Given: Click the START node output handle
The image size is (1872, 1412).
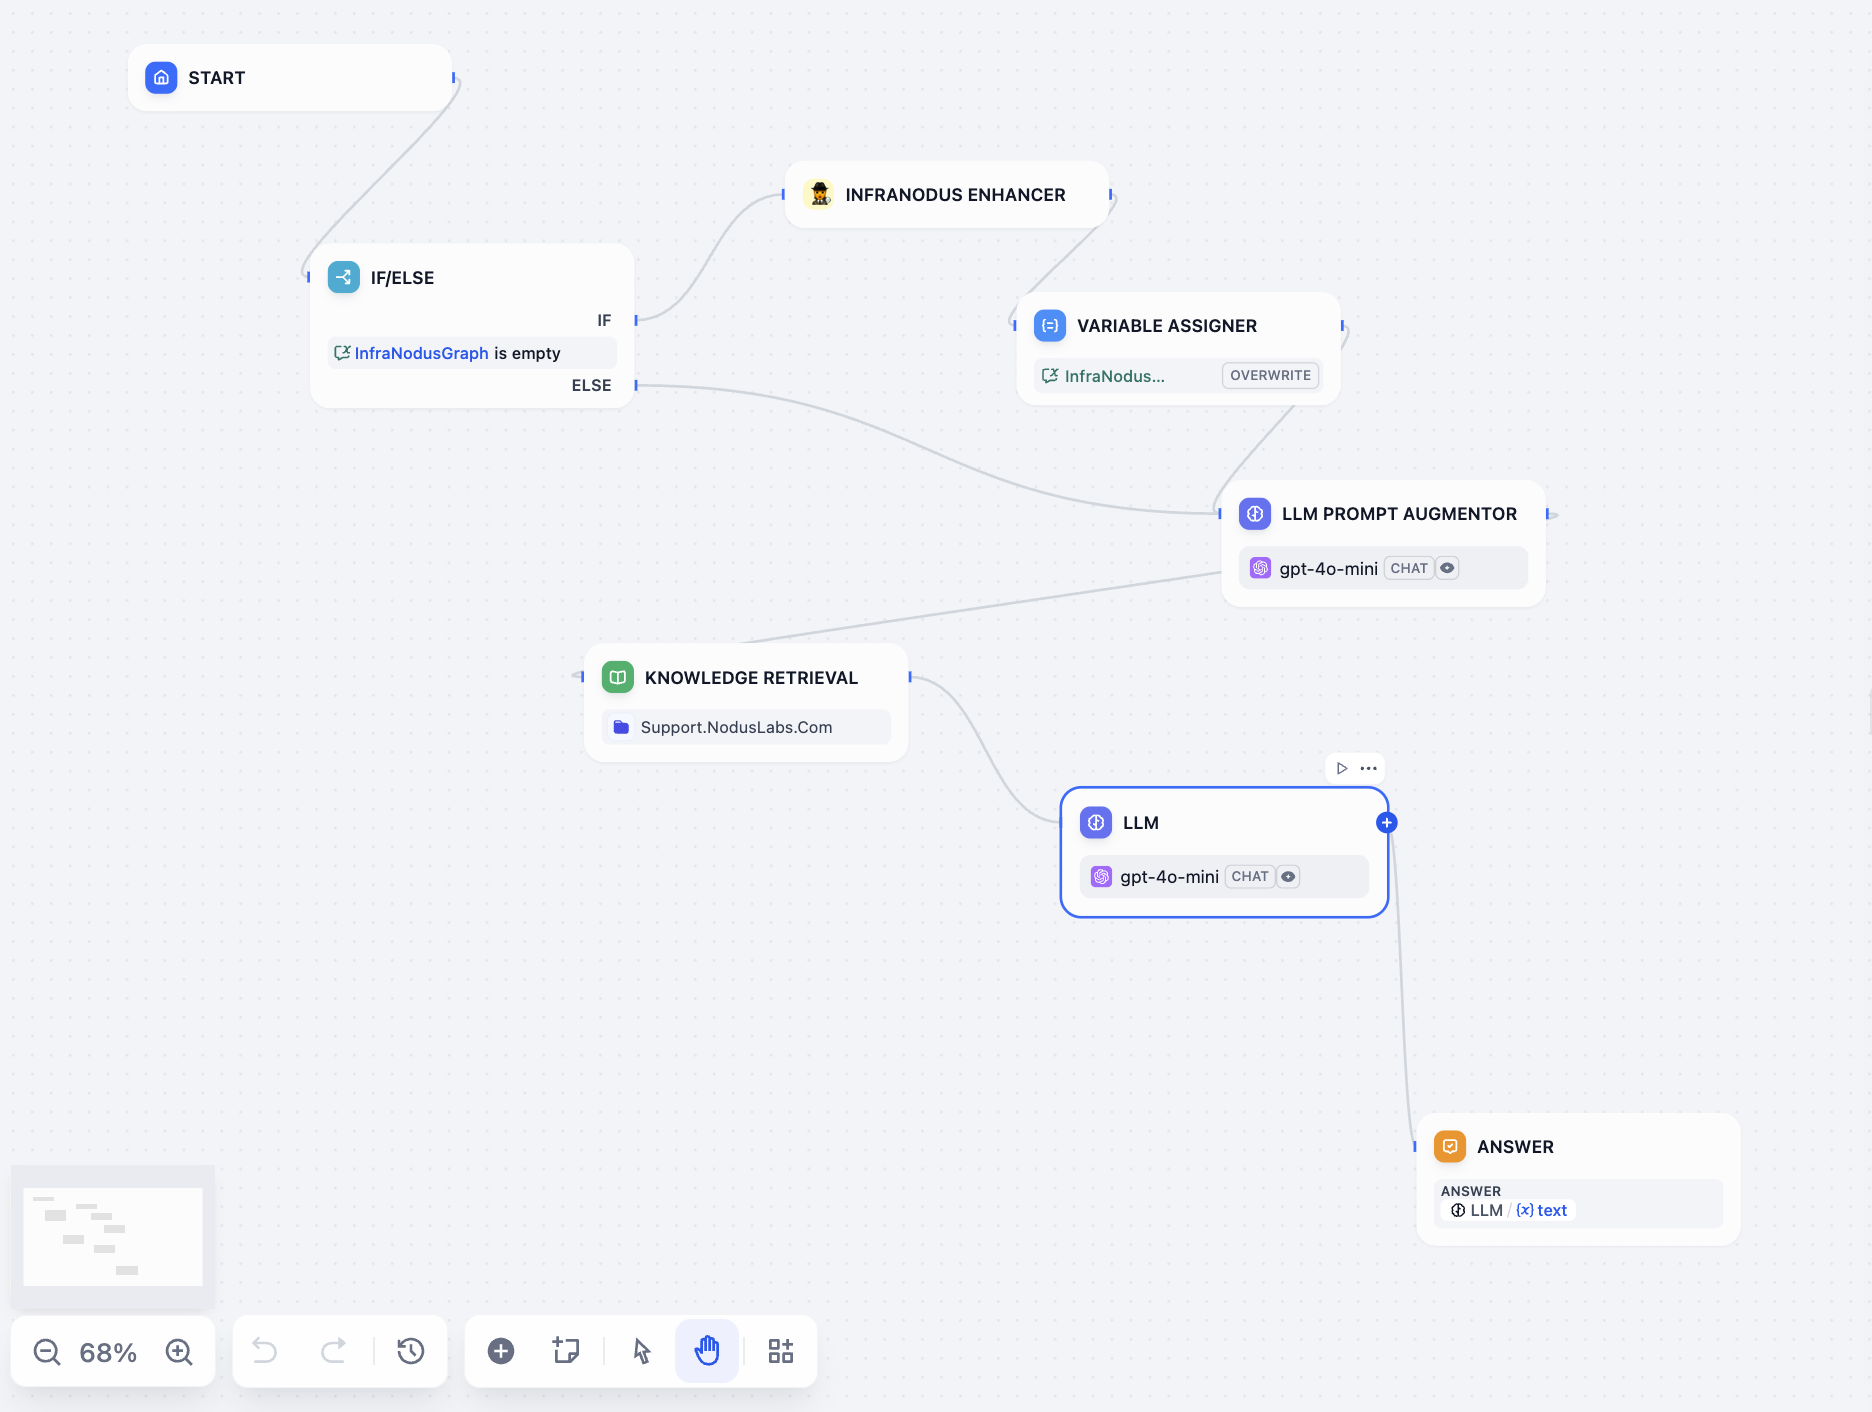Looking at the screenshot, I should 453,78.
